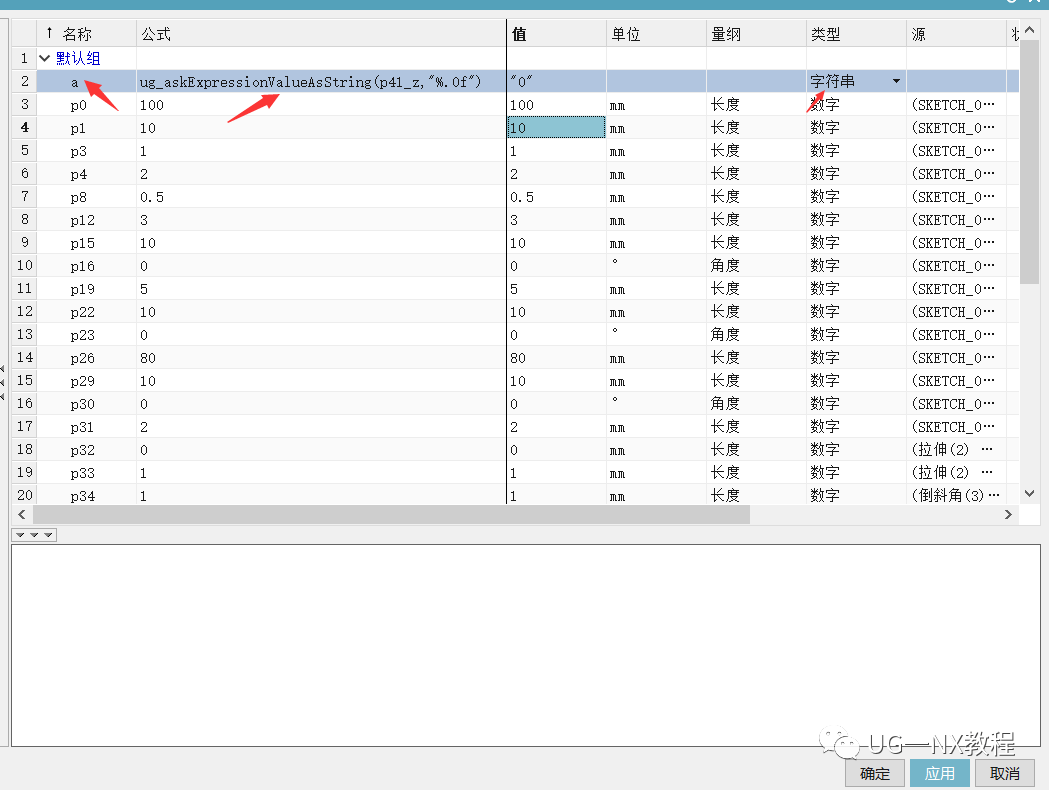Click row number 10 header

coord(24,266)
